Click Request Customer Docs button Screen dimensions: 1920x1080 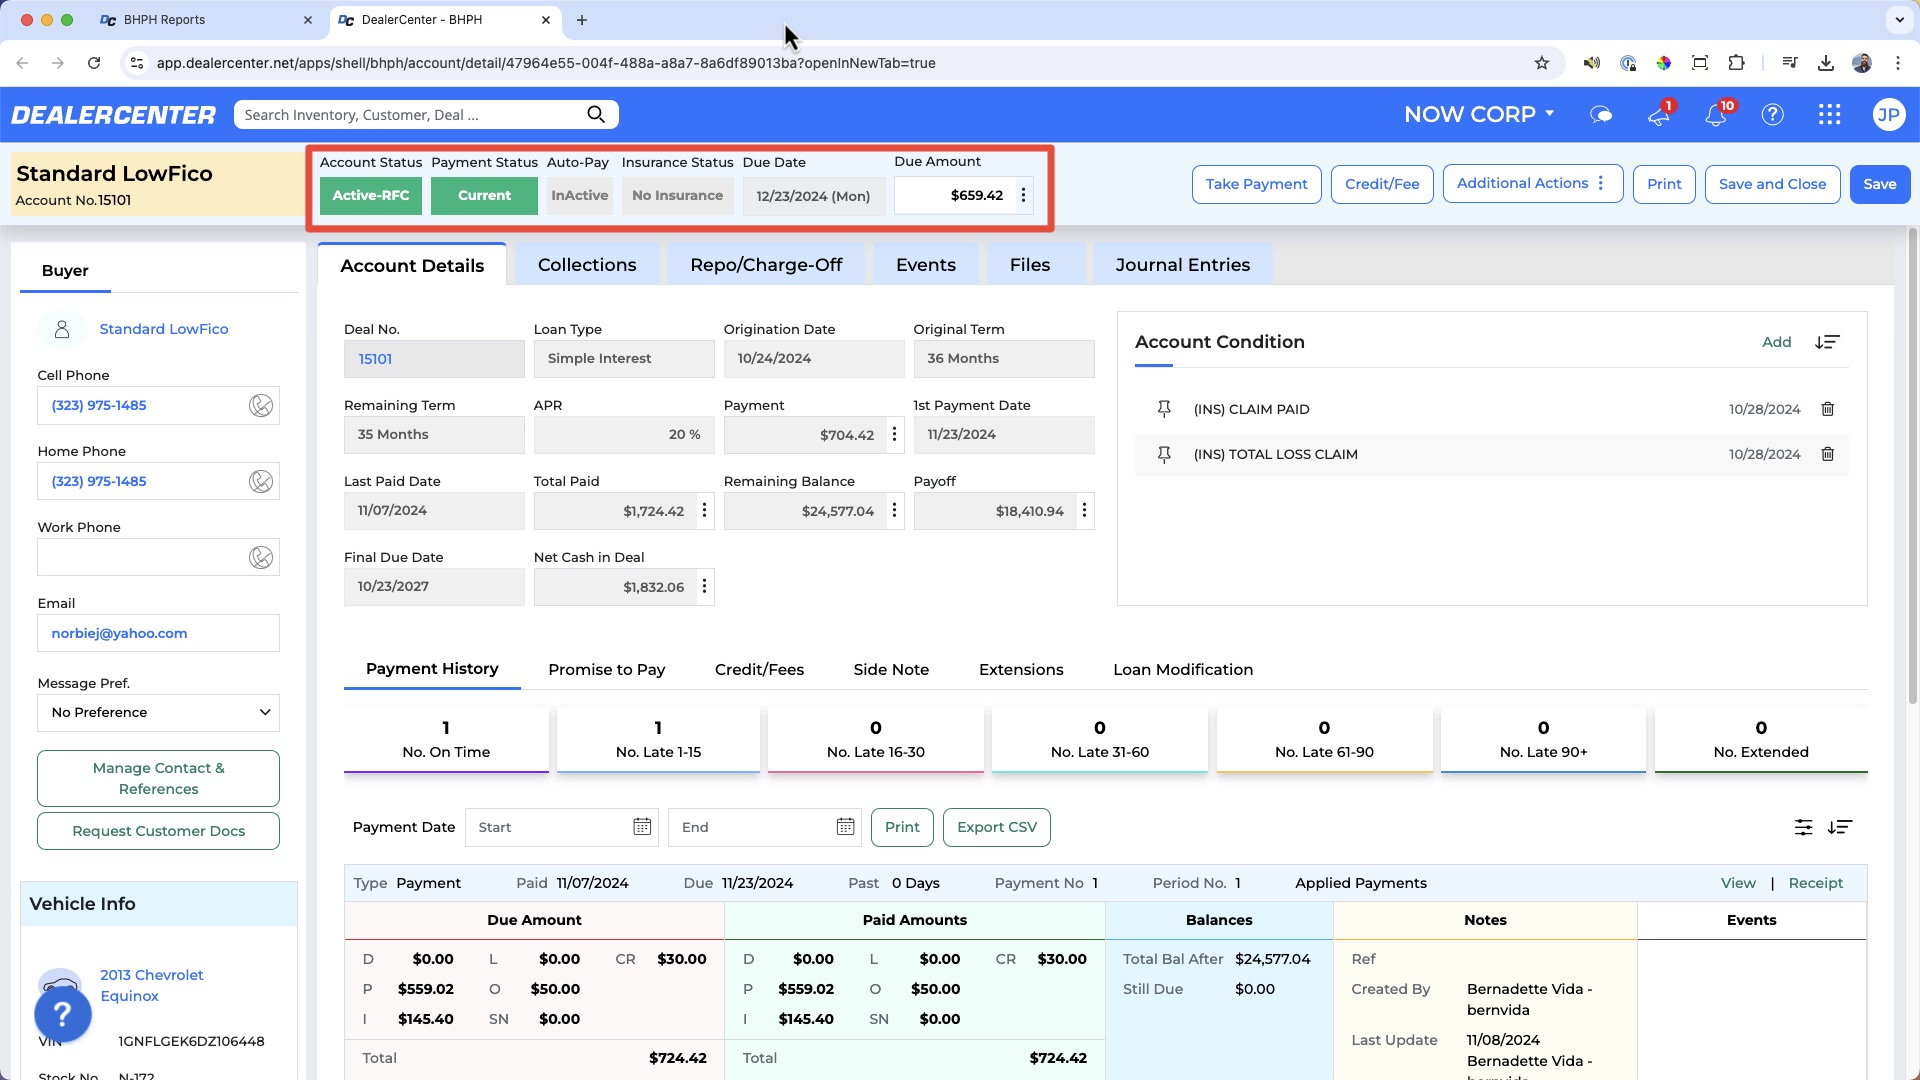(158, 831)
